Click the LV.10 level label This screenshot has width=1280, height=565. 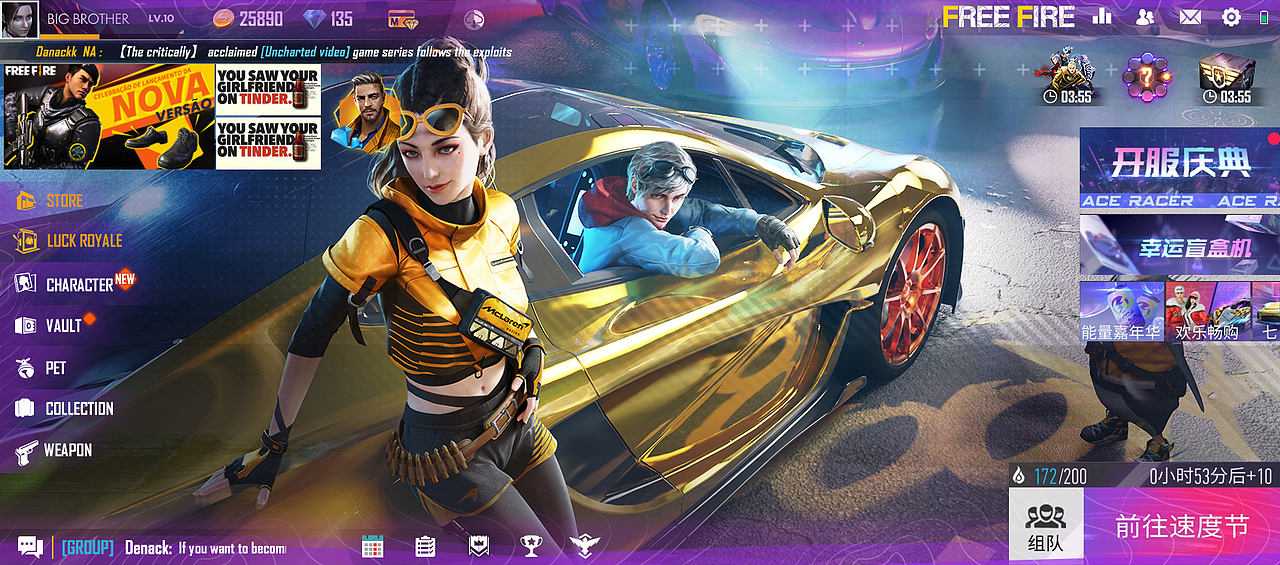click(160, 18)
